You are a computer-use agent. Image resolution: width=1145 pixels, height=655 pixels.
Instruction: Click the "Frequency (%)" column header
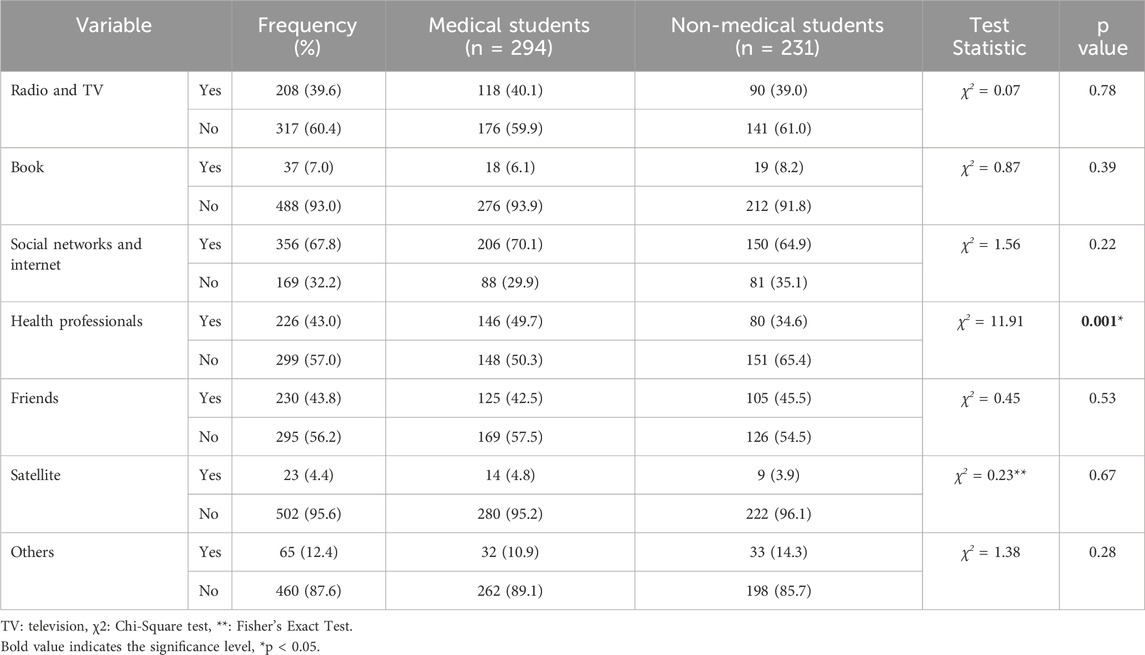point(307,35)
